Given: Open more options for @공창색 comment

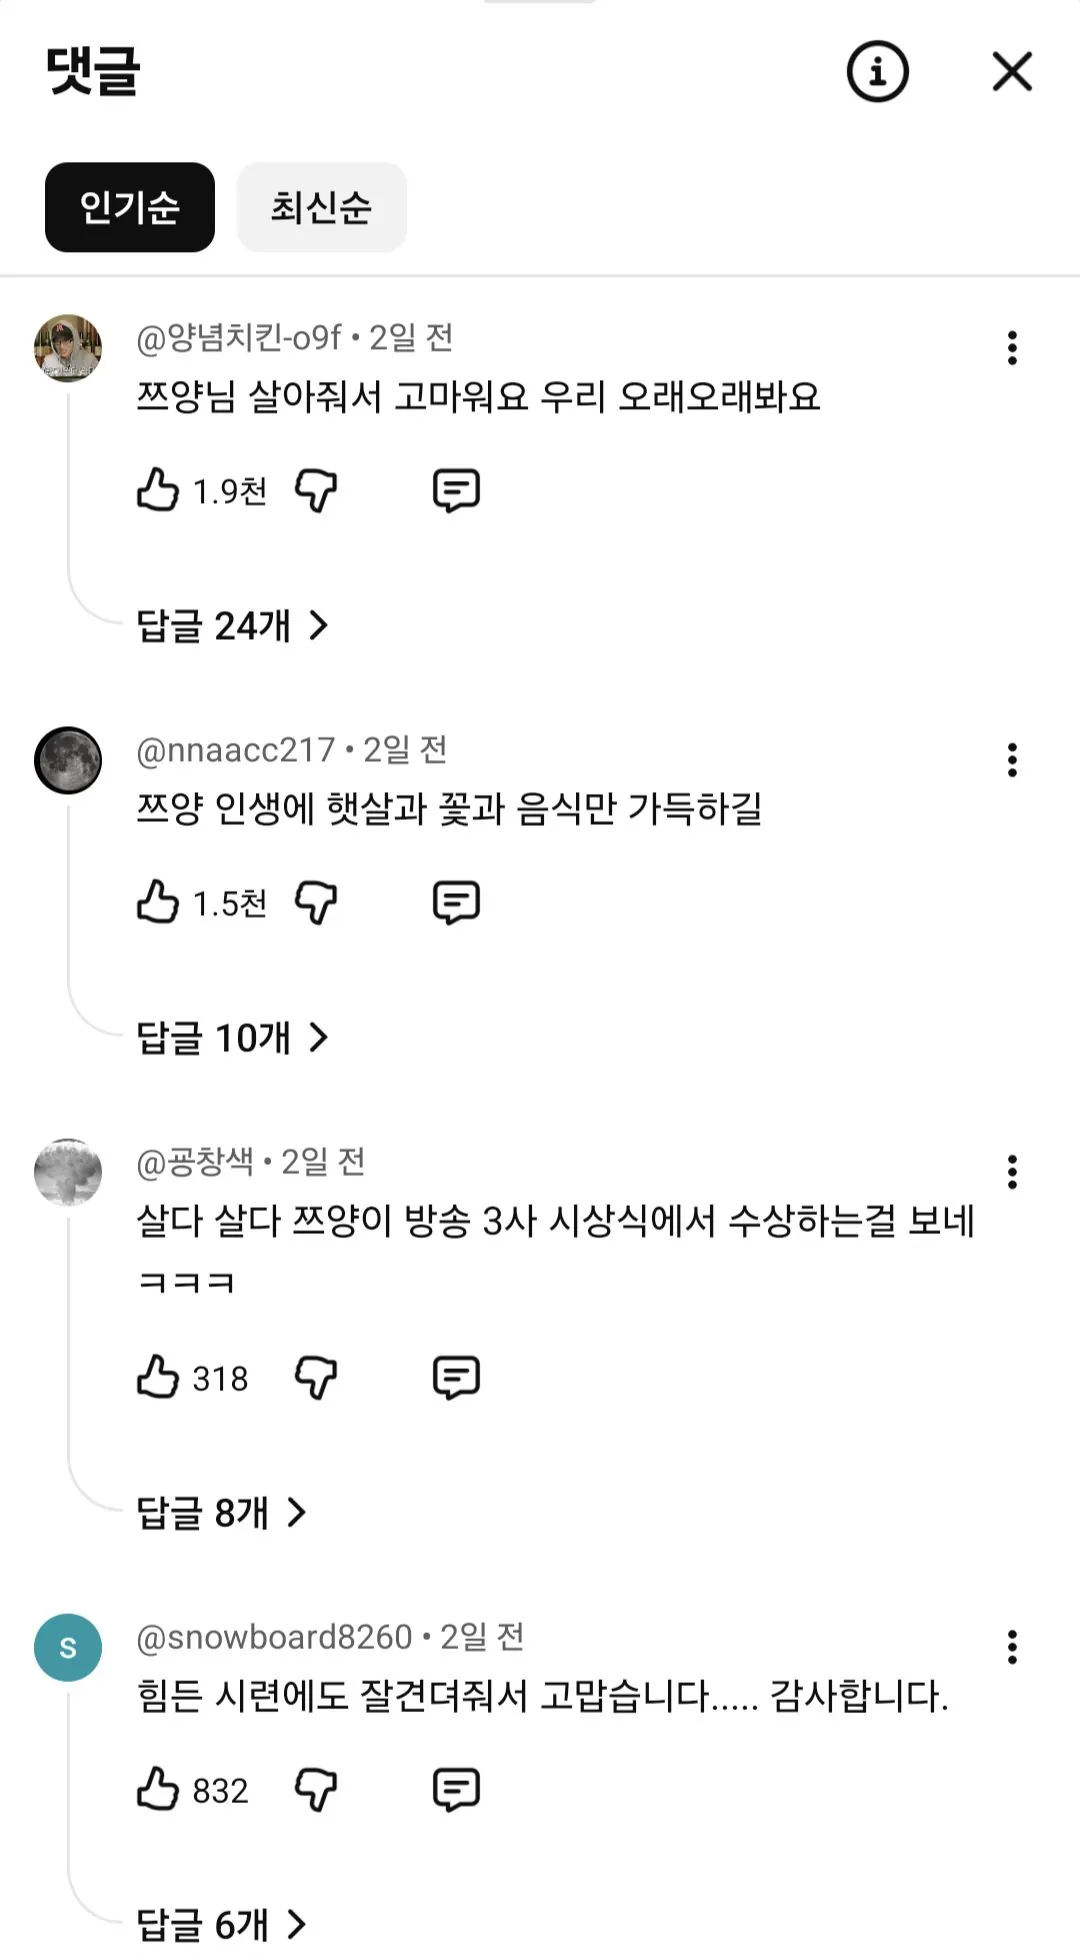Looking at the screenshot, I should click(x=1012, y=1172).
